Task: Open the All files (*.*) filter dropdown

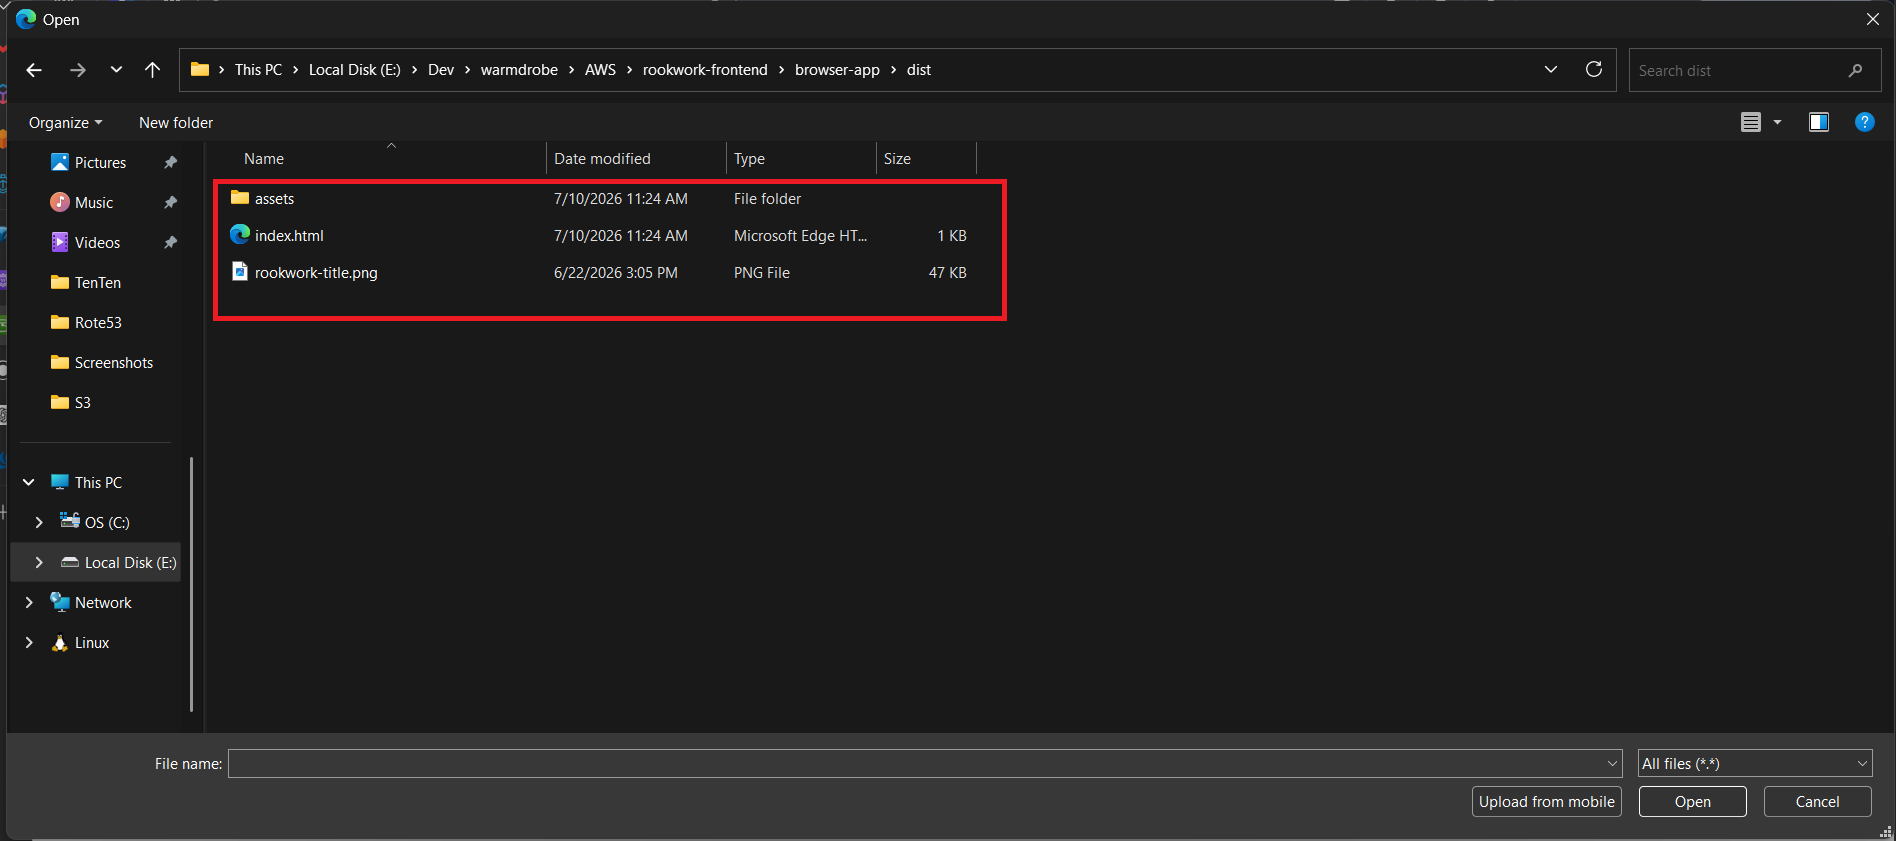Action: 1755,763
